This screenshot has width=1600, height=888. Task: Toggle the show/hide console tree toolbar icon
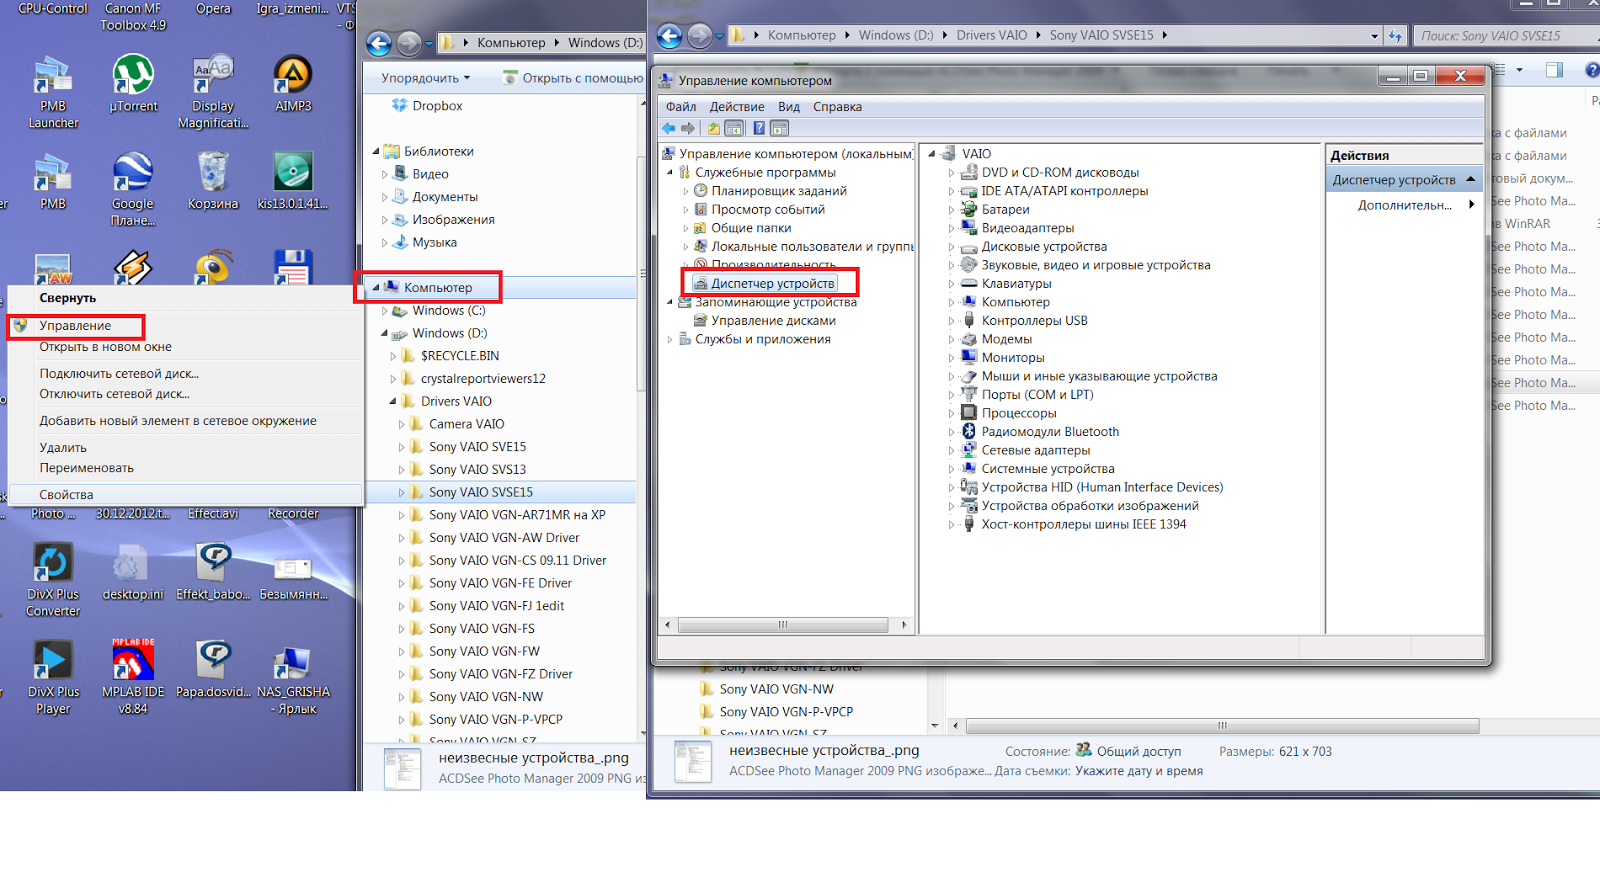pyautogui.click(x=734, y=128)
